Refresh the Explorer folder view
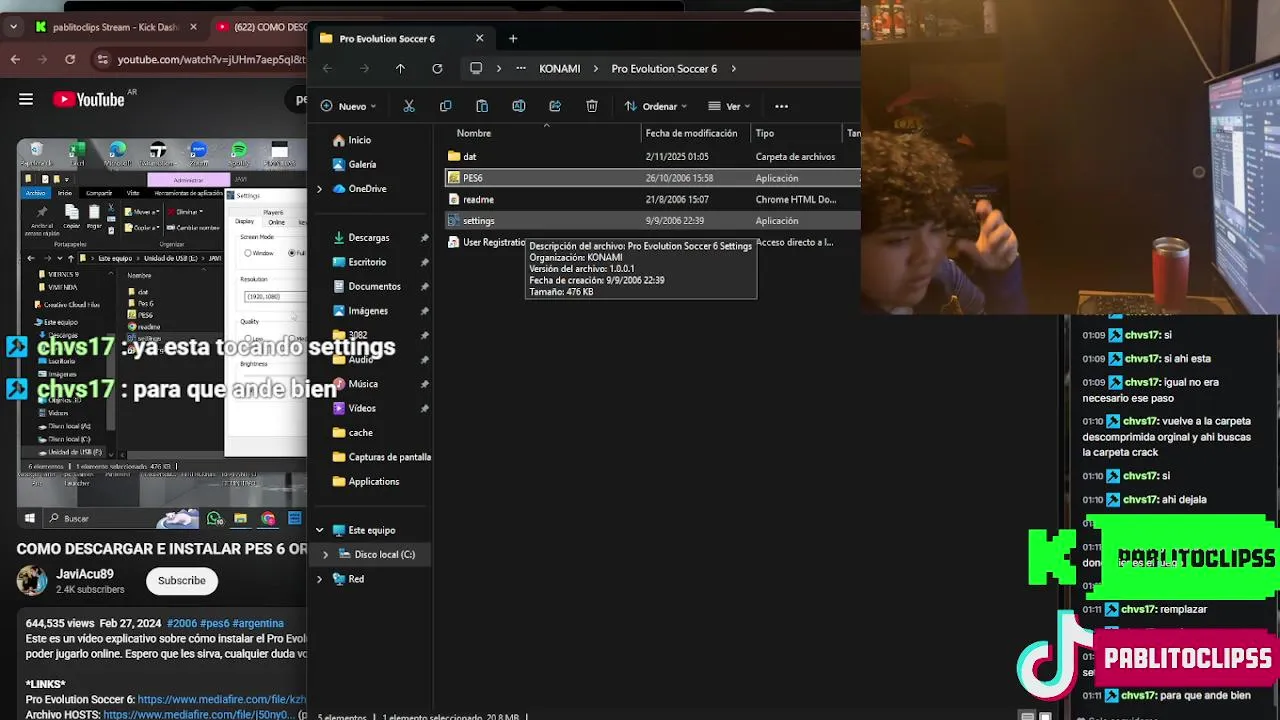Viewport: 1280px width, 720px height. 437,68
